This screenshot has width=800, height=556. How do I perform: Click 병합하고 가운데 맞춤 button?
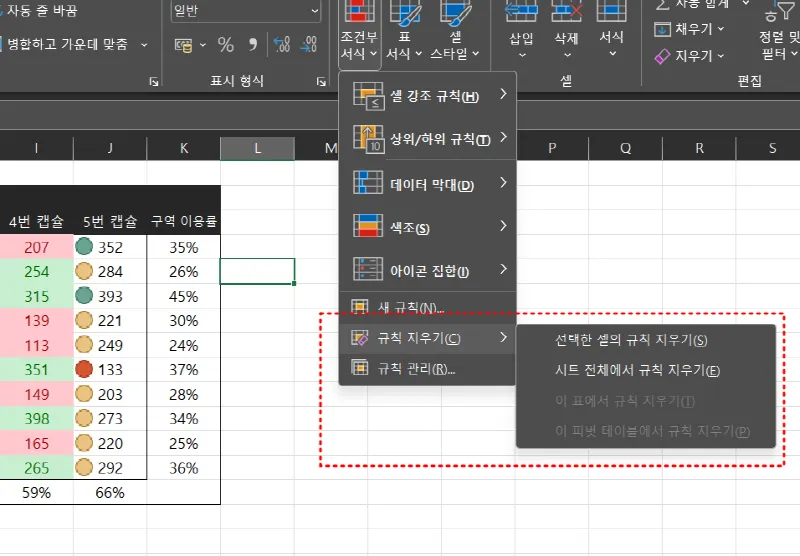pos(66,44)
